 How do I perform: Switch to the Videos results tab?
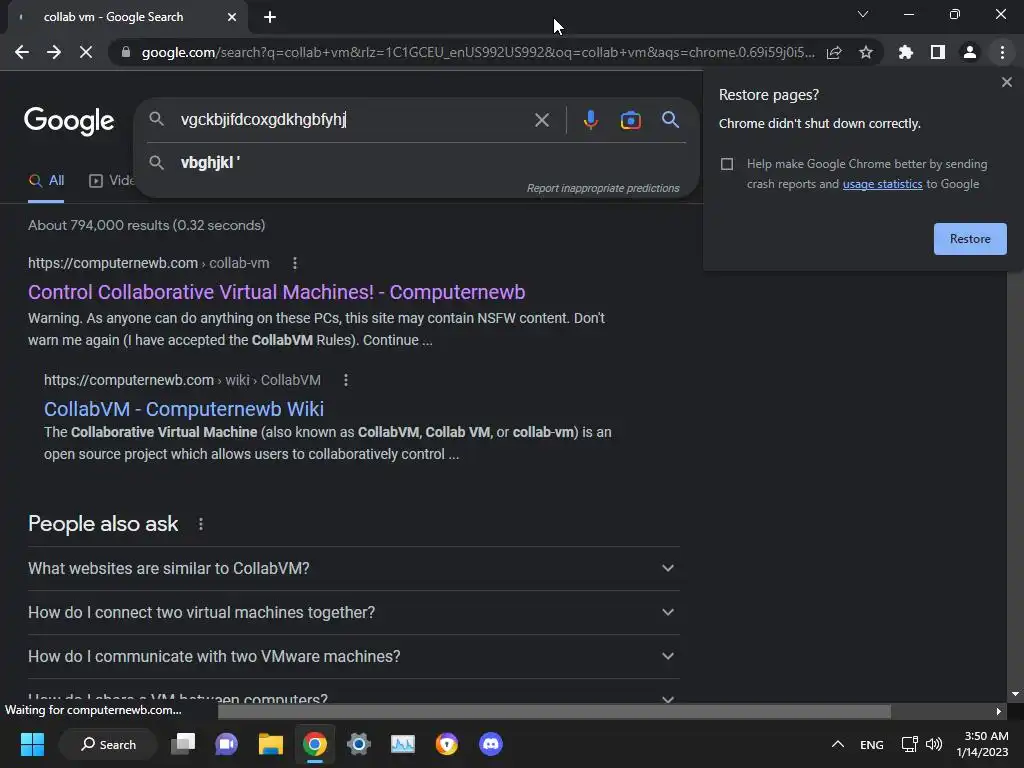point(111,181)
